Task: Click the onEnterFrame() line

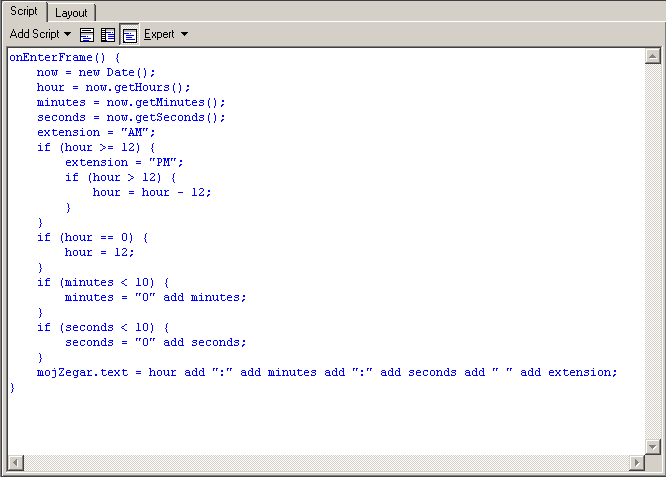Action: coord(65,57)
